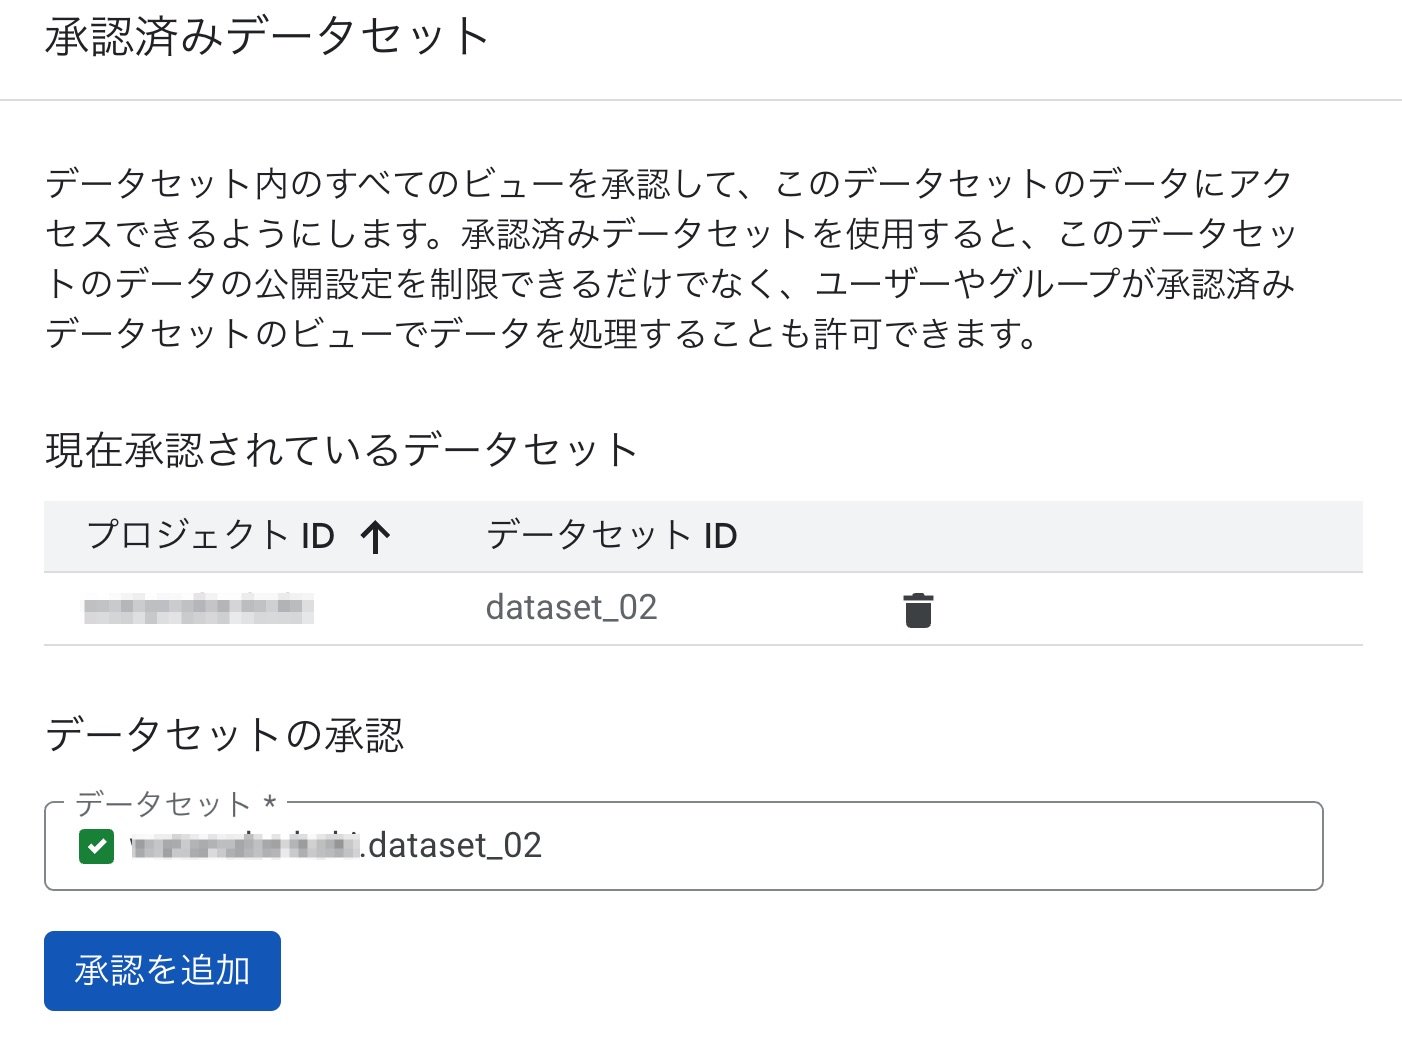Select the データセット ID column header
Image resolution: width=1402 pixels, height=1056 pixels.
(x=611, y=535)
